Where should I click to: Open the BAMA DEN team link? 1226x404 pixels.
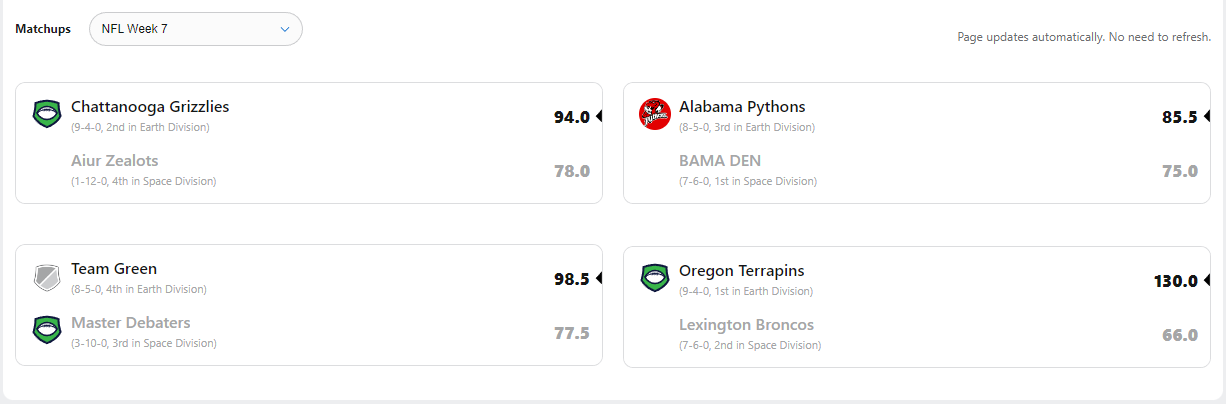pos(720,161)
